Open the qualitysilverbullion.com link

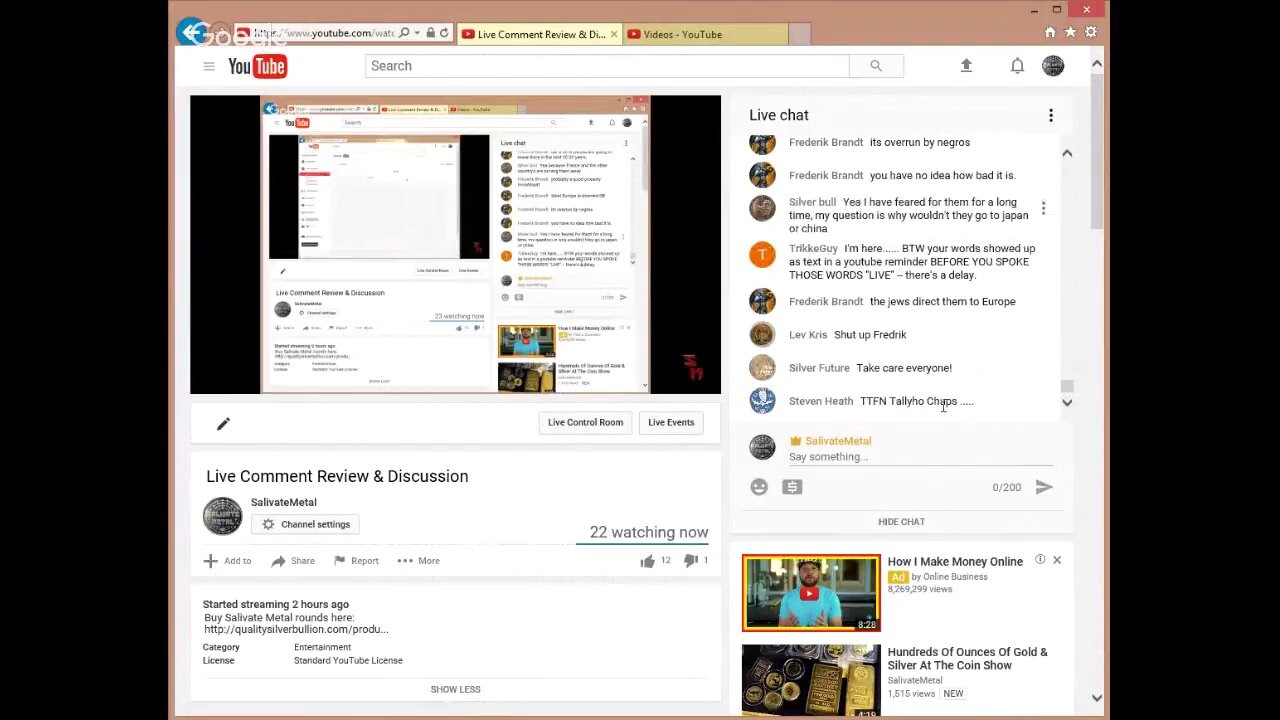[x=296, y=629]
